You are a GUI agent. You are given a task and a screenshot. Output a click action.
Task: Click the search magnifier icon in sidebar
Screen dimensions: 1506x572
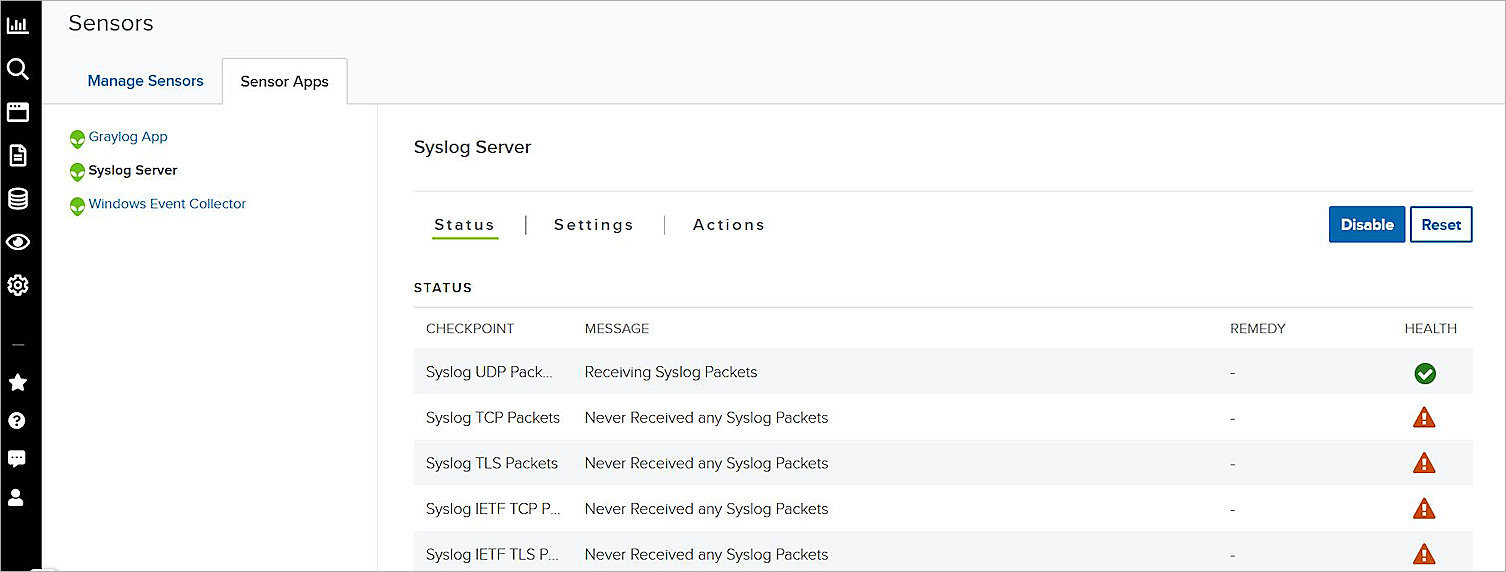pyautogui.click(x=18, y=69)
